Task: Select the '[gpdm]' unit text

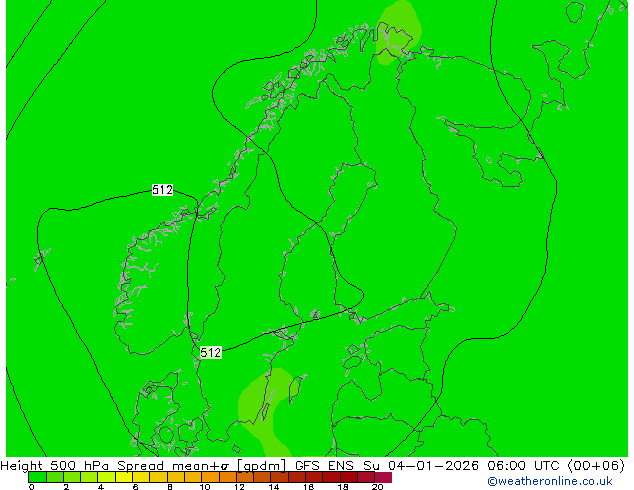Action: coord(261,466)
